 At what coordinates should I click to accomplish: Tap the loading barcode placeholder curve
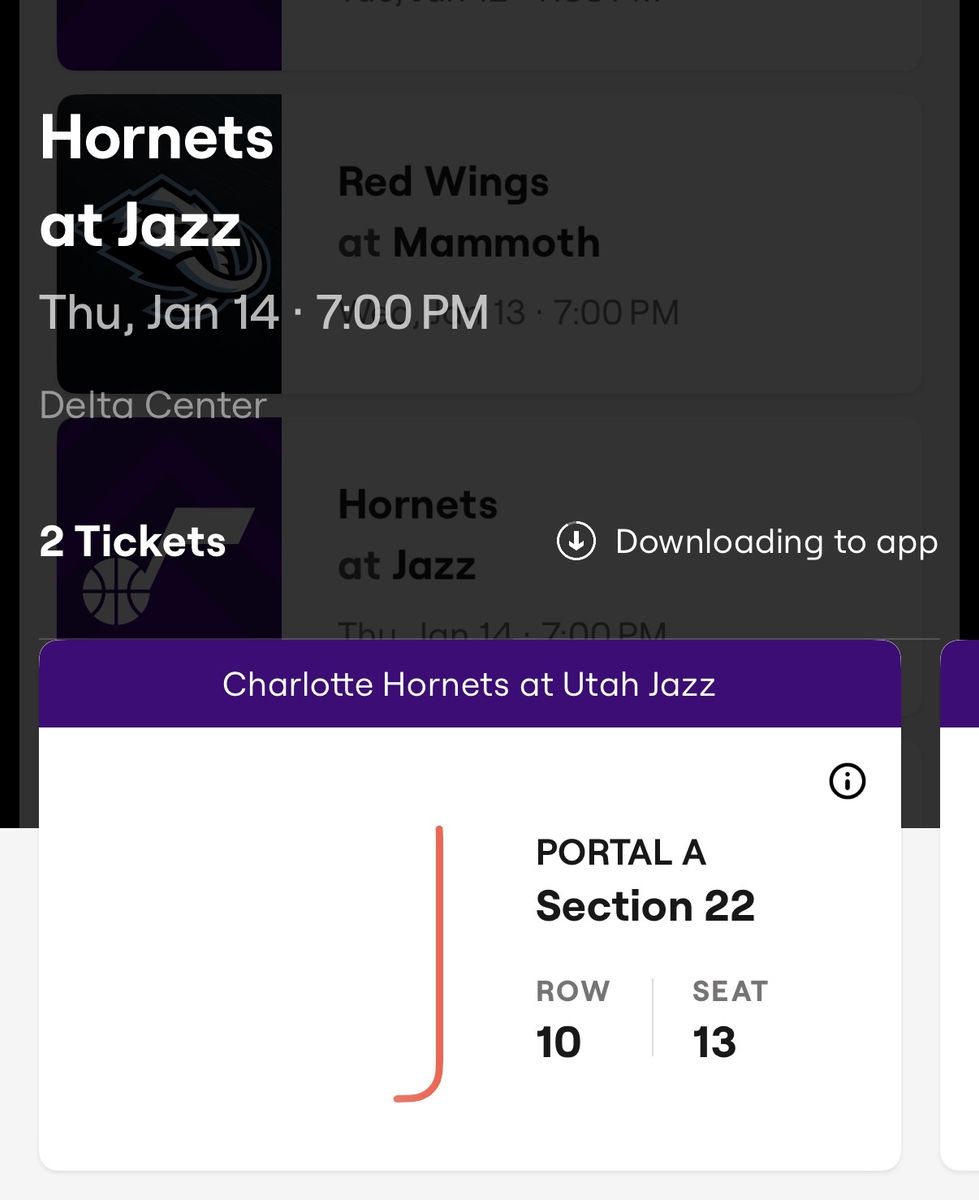coord(419,963)
